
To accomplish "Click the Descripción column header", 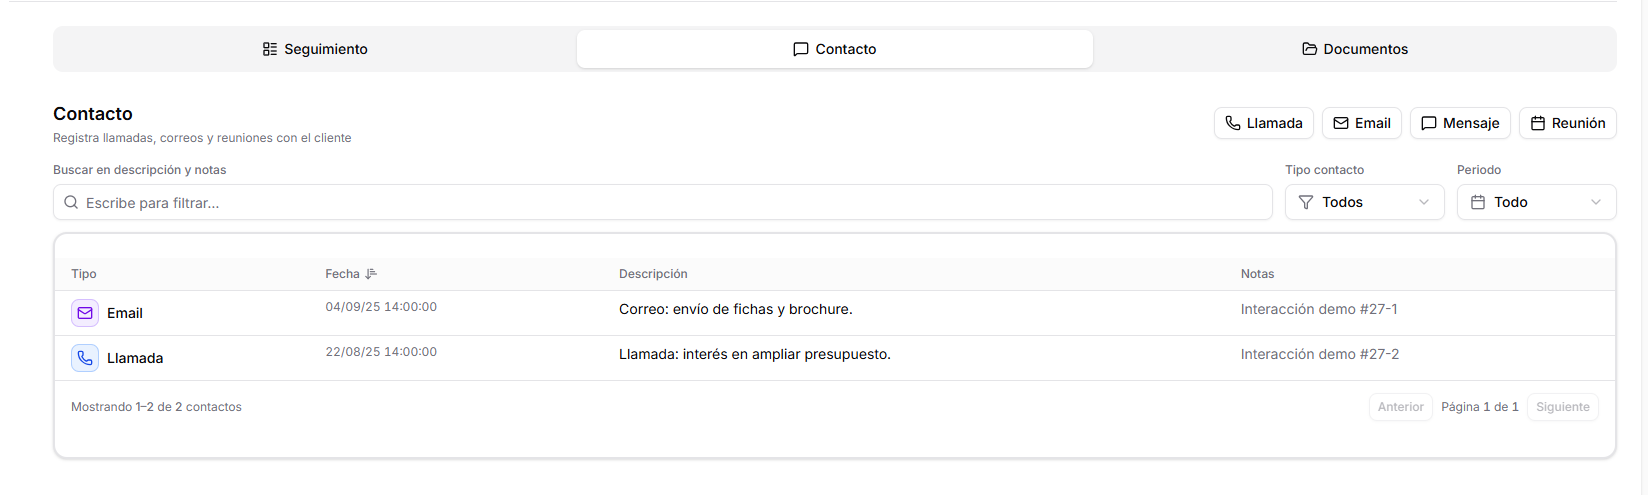I will tap(653, 274).
